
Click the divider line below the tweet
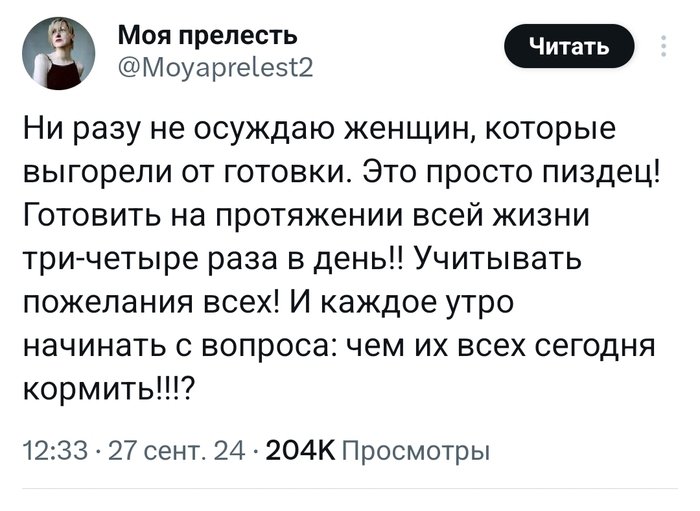point(350,487)
